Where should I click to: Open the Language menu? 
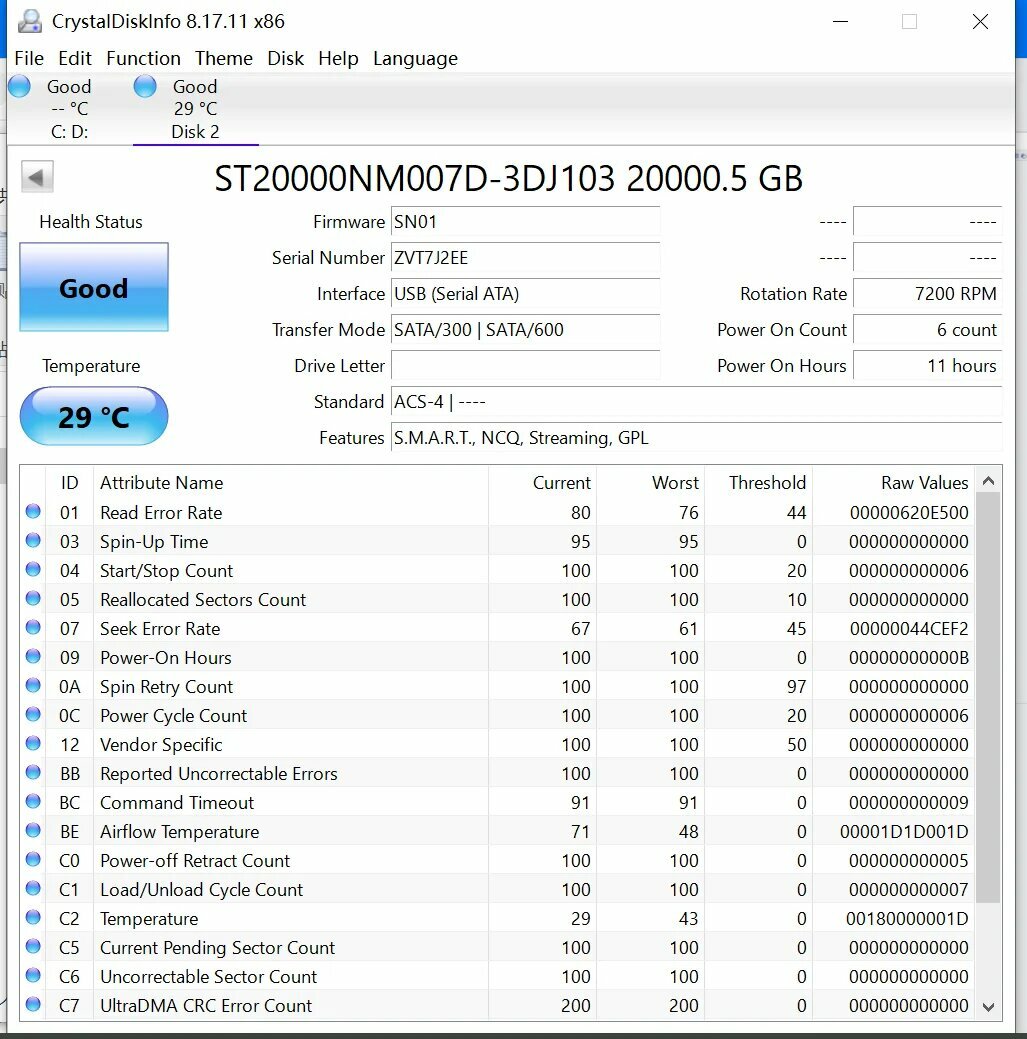tap(415, 58)
